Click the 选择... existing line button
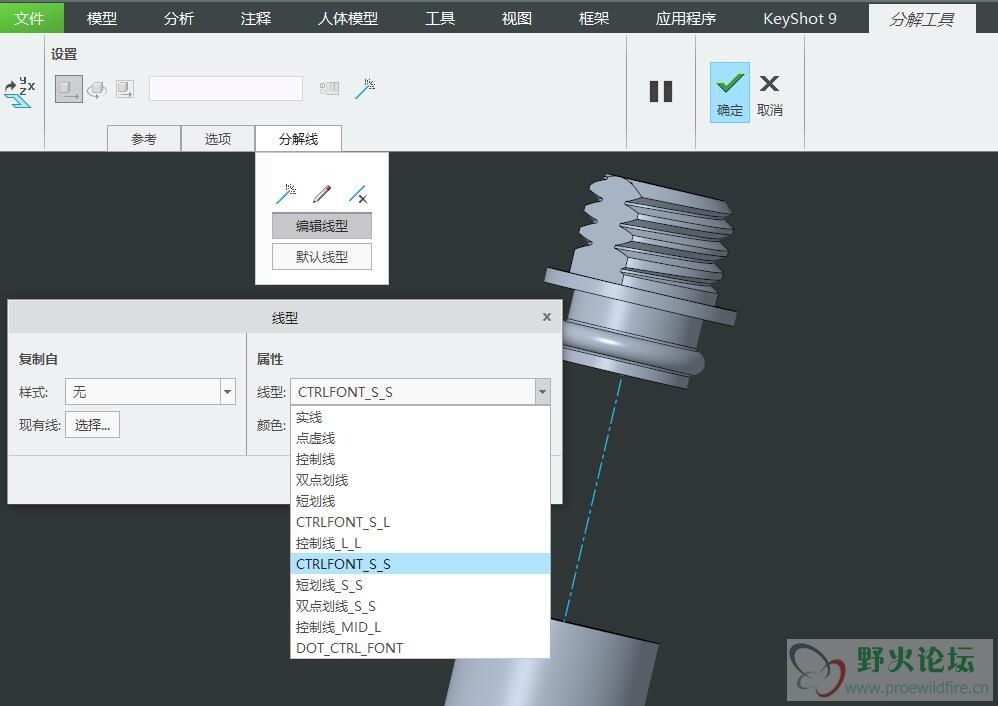This screenshot has width=998, height=706. (x=92, y=425)
